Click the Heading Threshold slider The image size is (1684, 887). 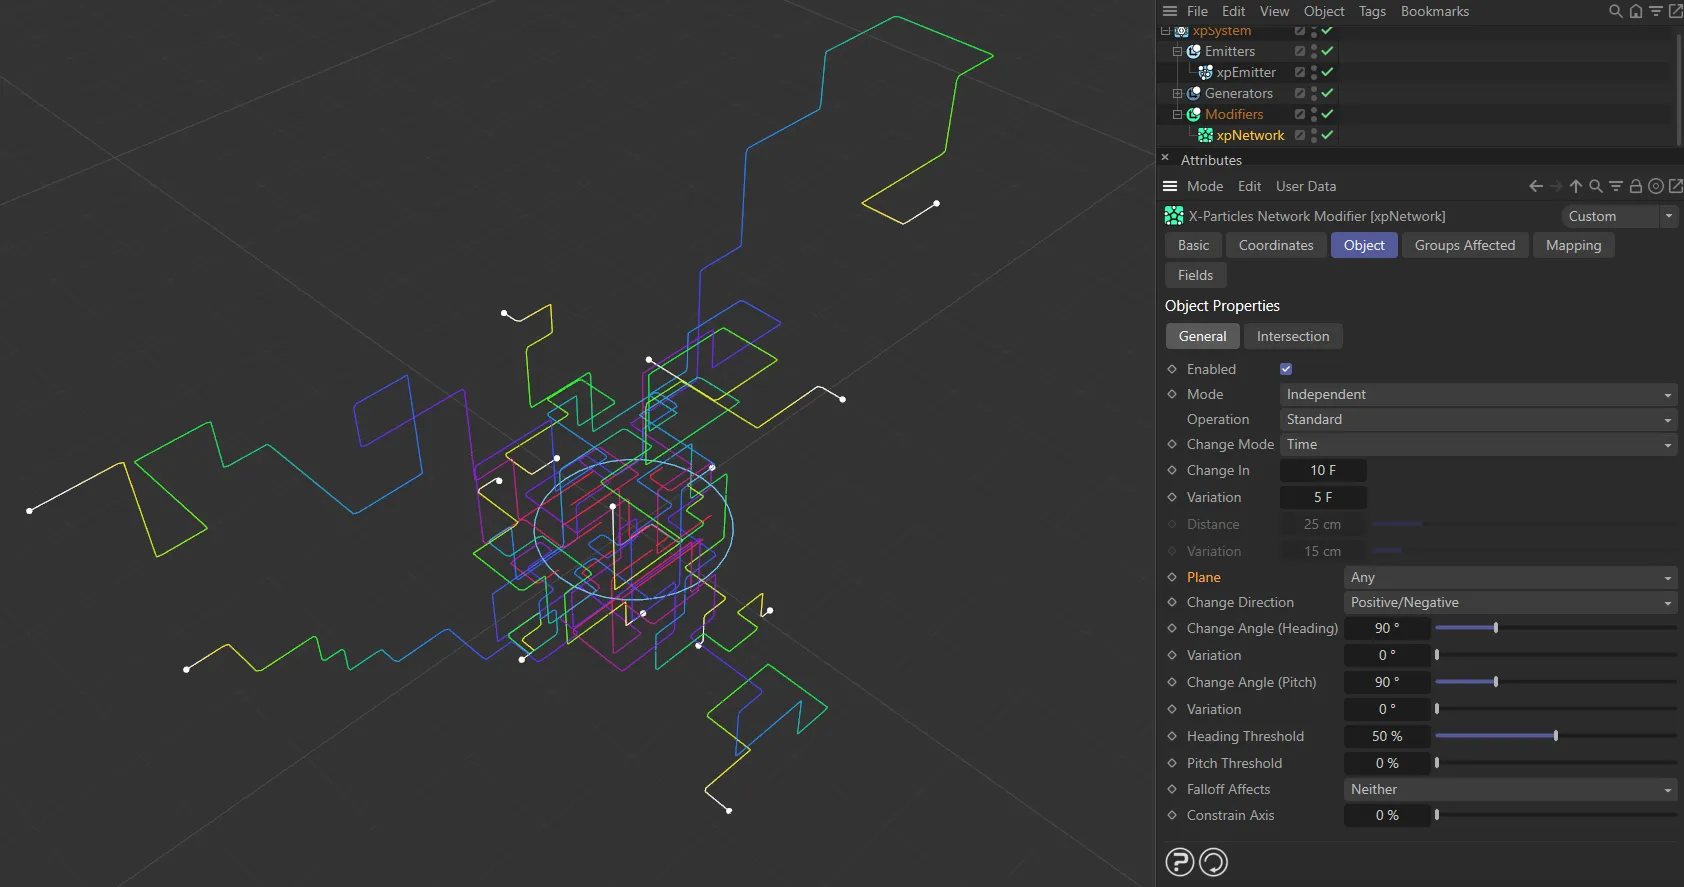1555,736
